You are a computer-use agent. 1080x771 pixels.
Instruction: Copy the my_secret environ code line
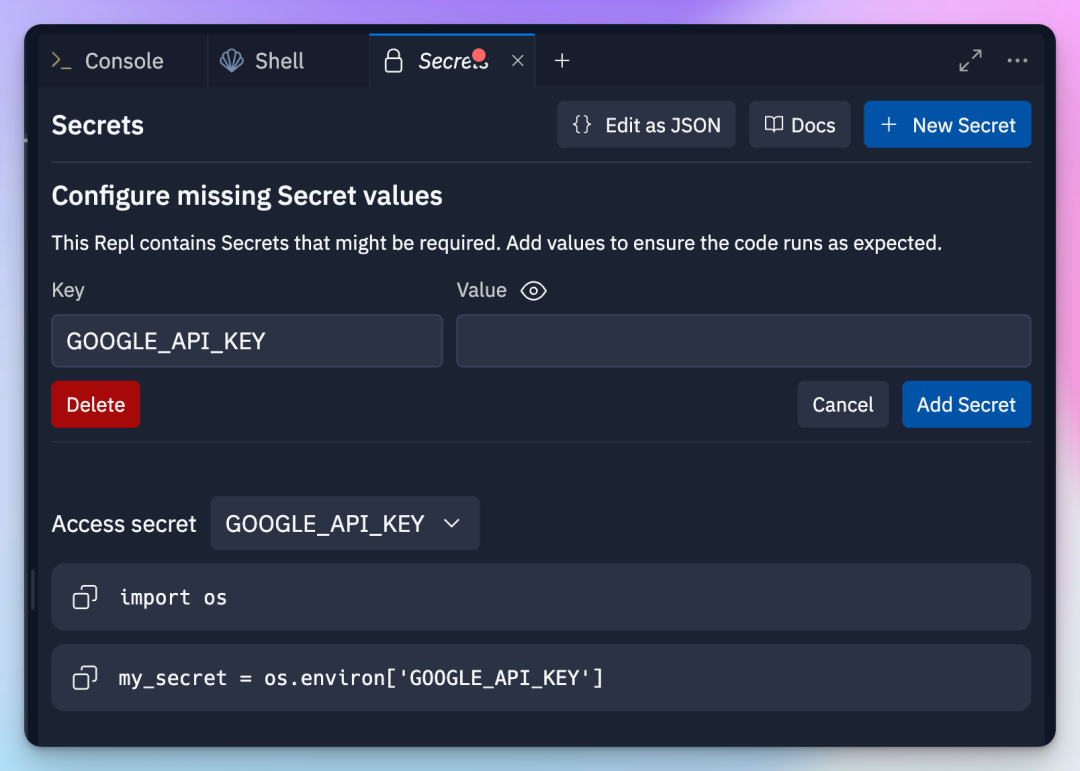pyautogui.click(x=85, y=678)
